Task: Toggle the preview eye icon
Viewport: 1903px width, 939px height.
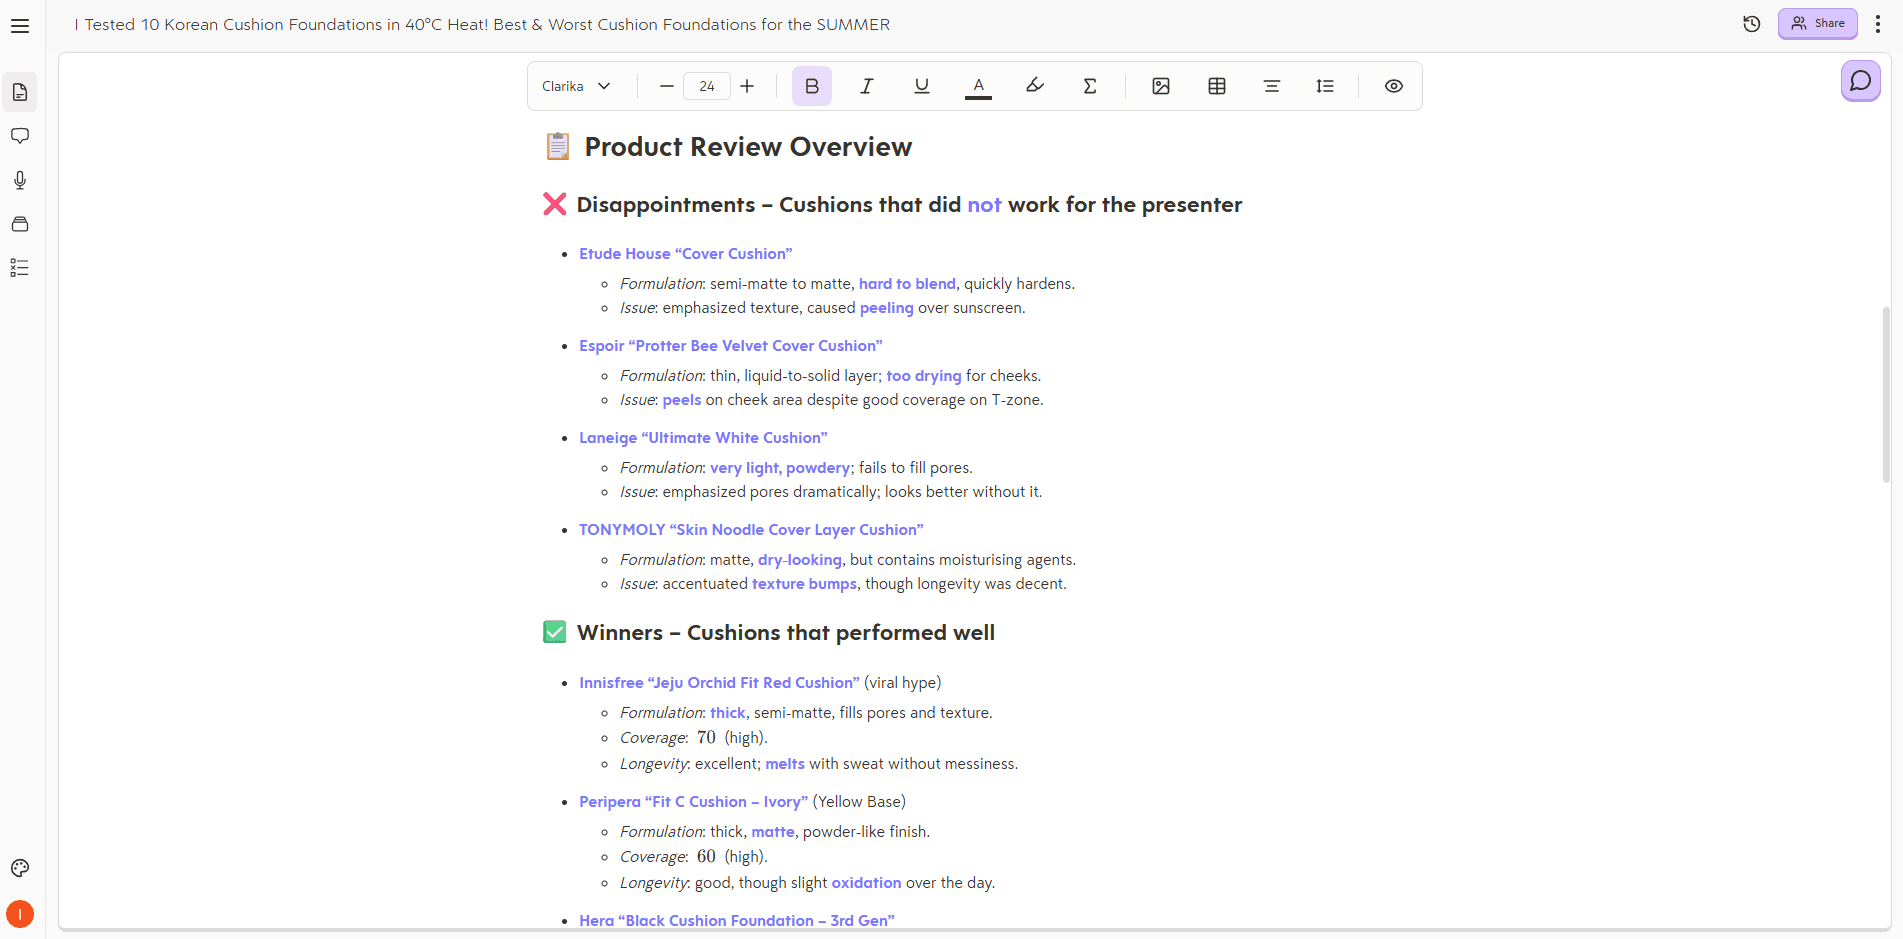Action: (x=1394, y=86)
